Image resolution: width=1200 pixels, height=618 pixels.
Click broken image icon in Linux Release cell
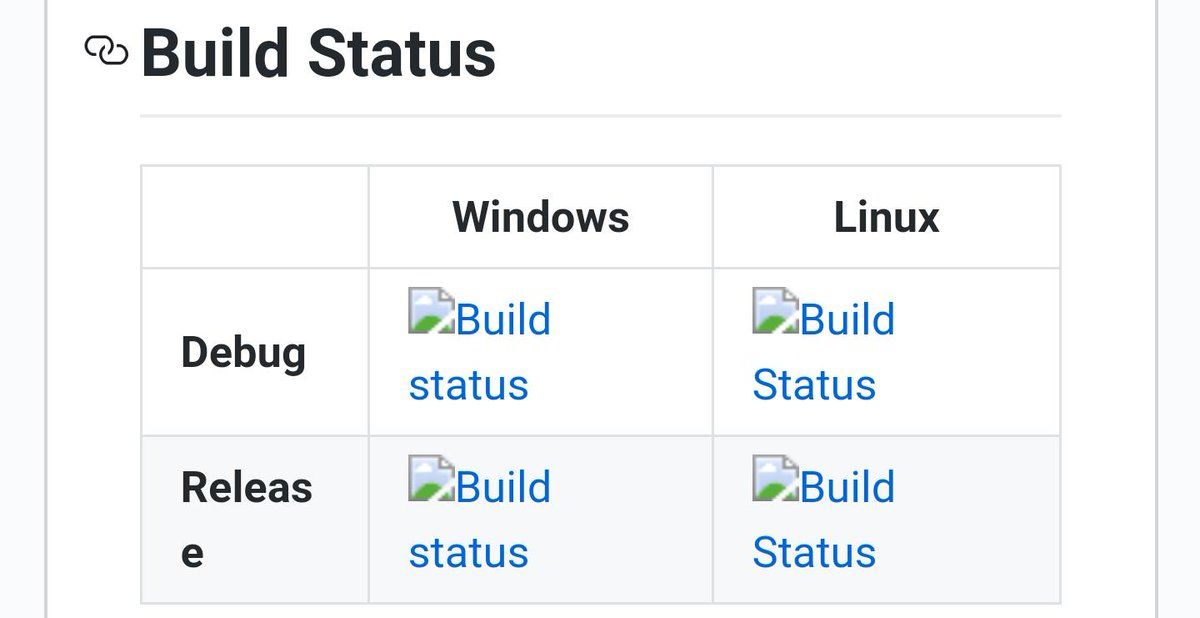[x=776, y=477]
